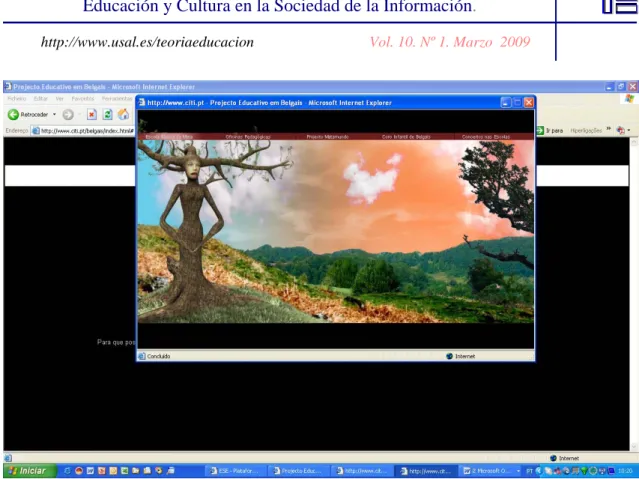Click the address bar URL field
The image size is (639, 479).
83,131
